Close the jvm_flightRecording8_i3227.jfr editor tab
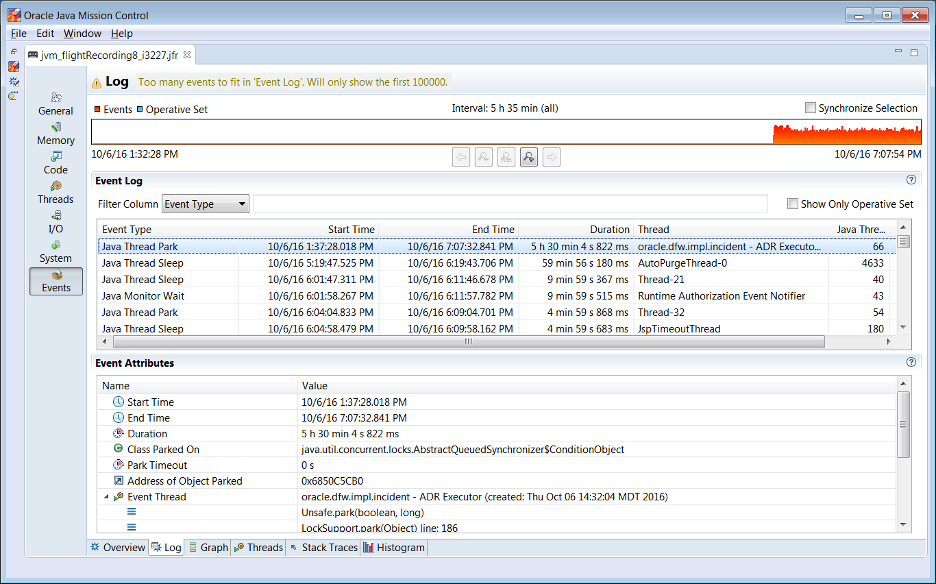The height and width of the screenshot is (584, 936). [x=187, y=55]
